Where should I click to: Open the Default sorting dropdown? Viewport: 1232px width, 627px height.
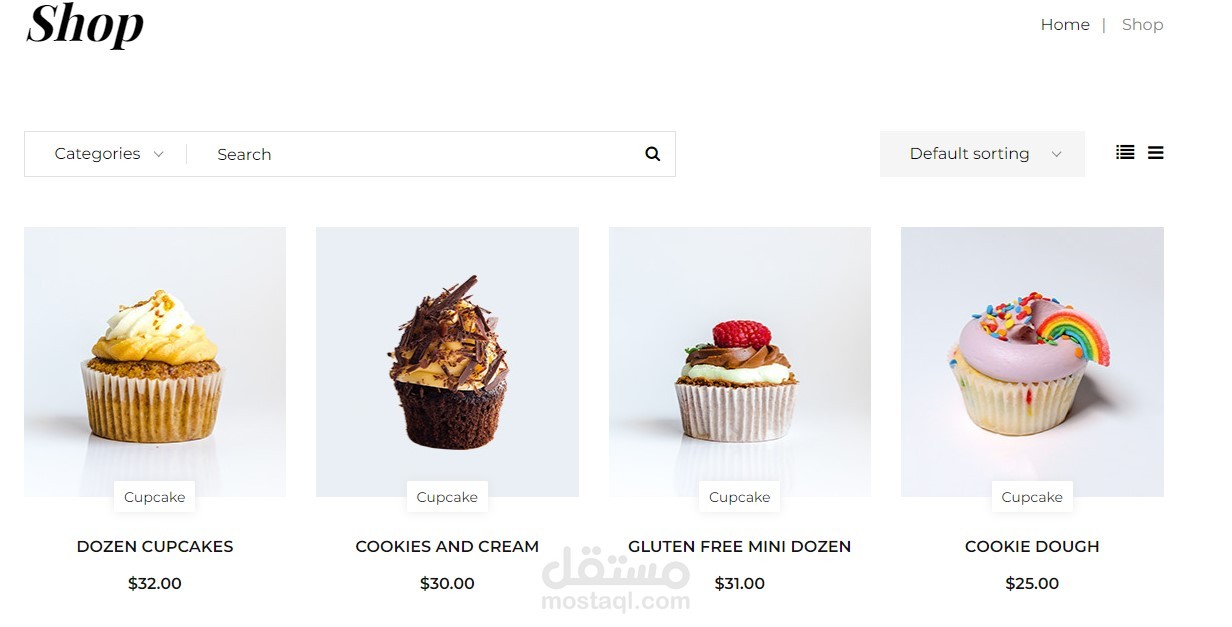tap(982, 154)
